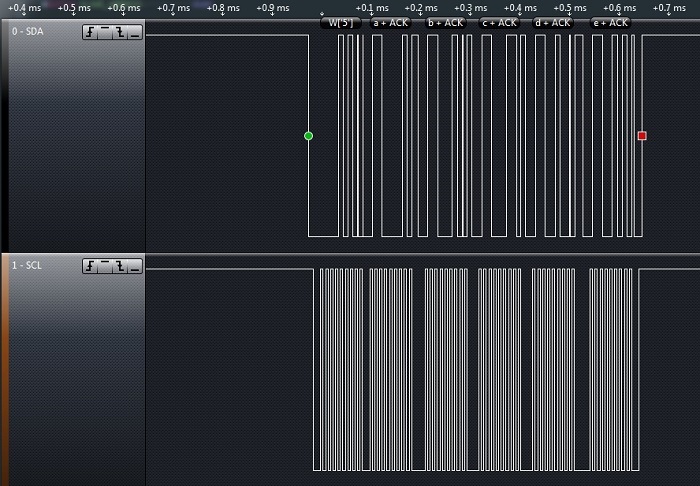
Task: Set high level trigger on SCL channel
Action: (x=105, y=266)
